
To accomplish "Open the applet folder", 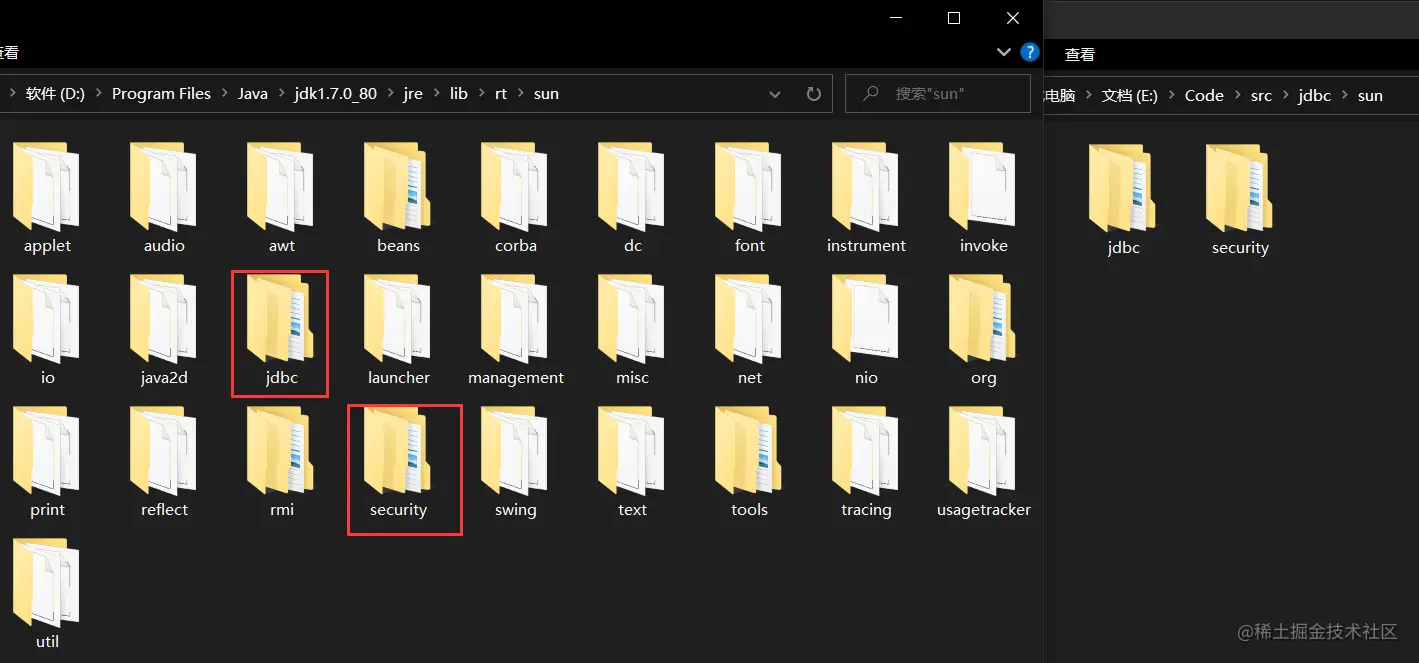I will point(47,198).
